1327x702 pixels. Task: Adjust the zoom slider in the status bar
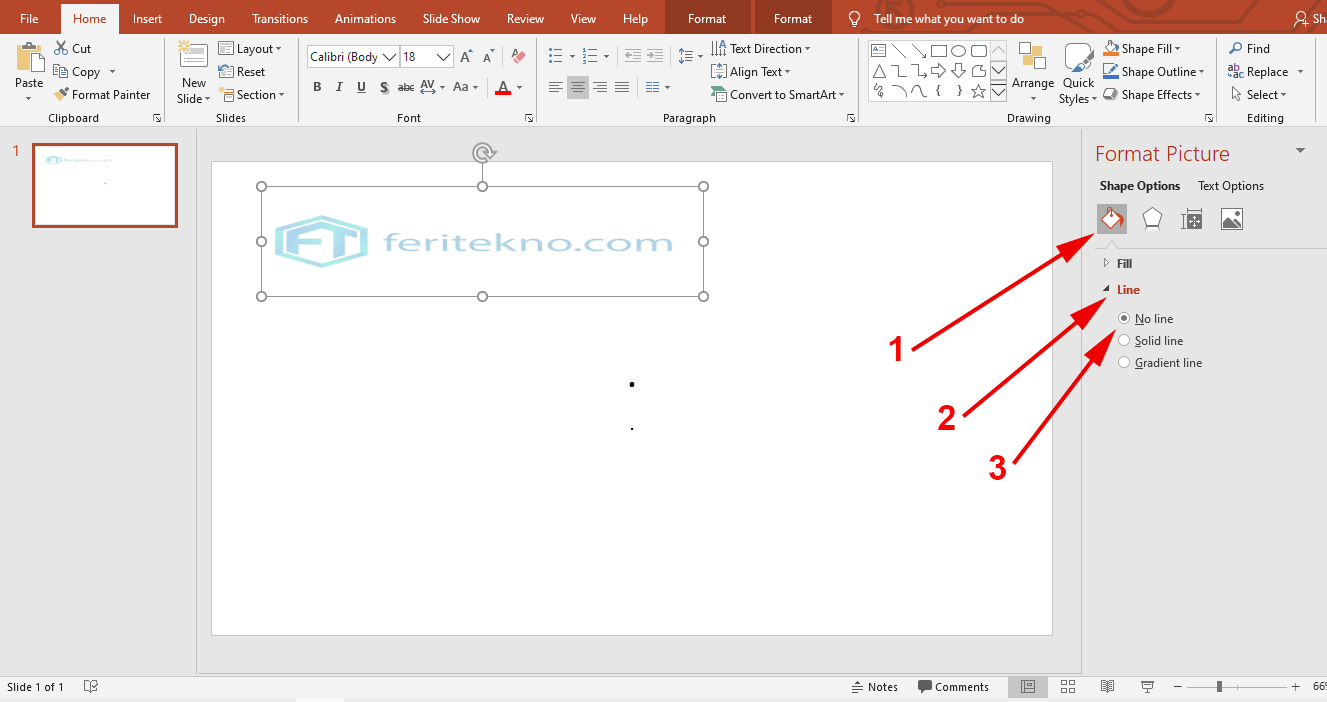tap(1219, 687)
